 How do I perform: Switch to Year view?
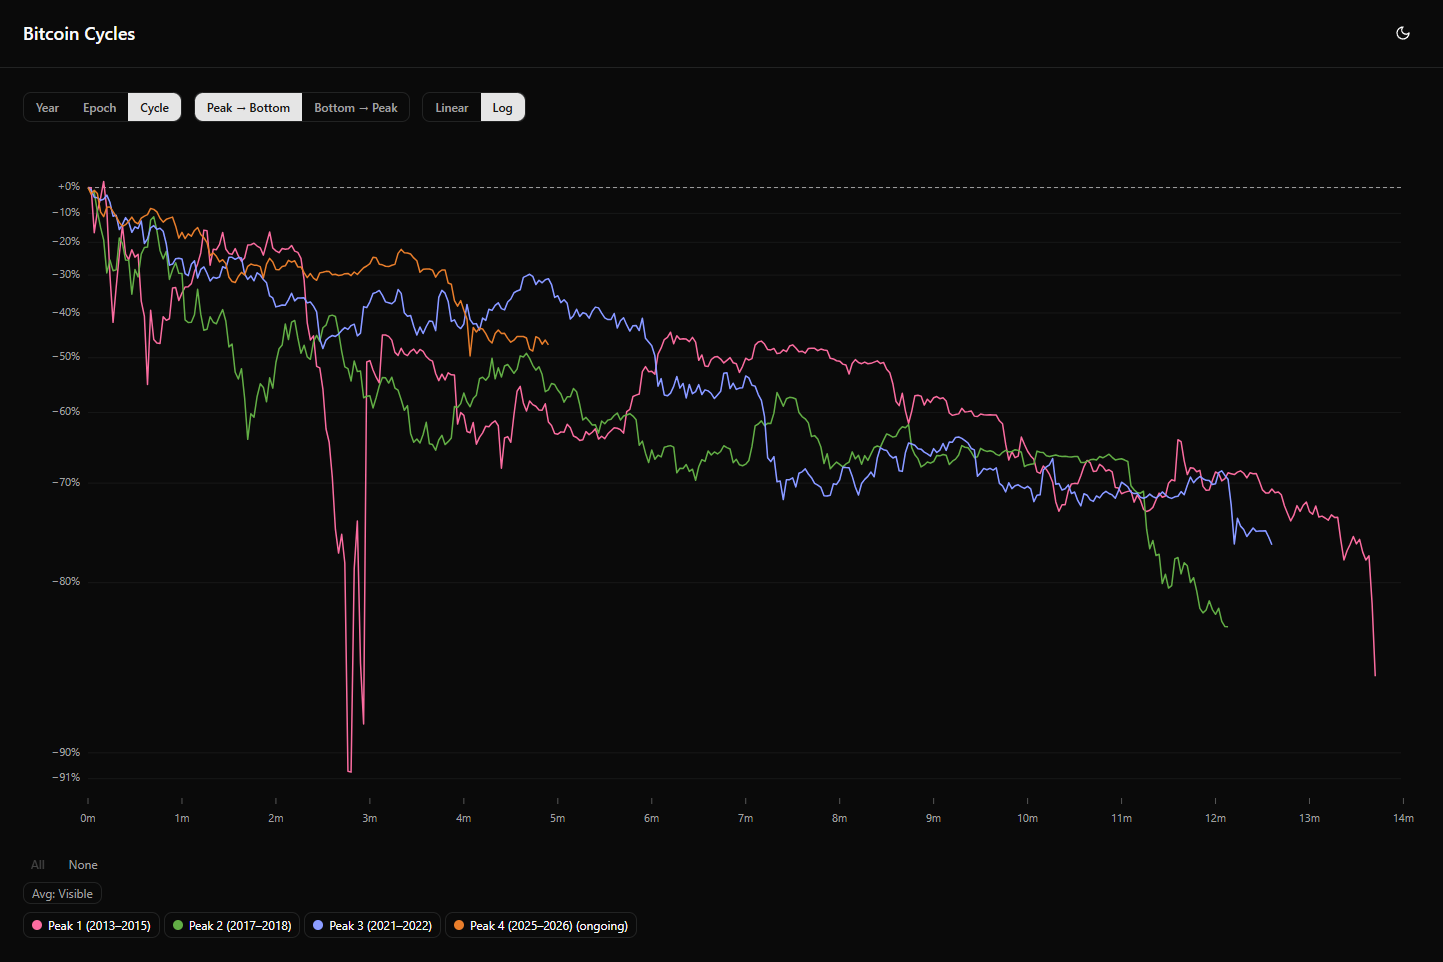(47, 108)
